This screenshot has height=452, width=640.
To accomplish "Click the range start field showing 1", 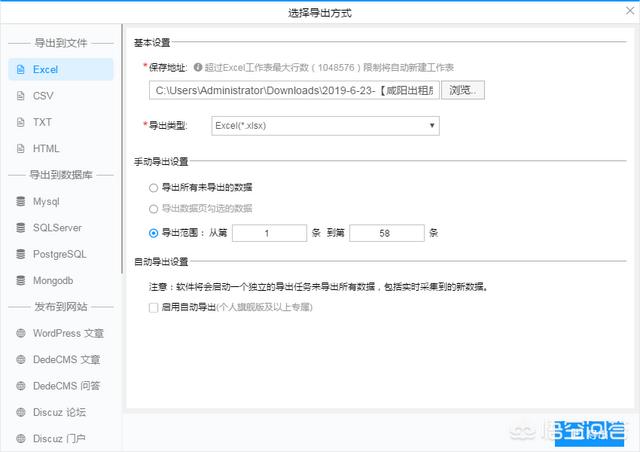I will (269, 233).
